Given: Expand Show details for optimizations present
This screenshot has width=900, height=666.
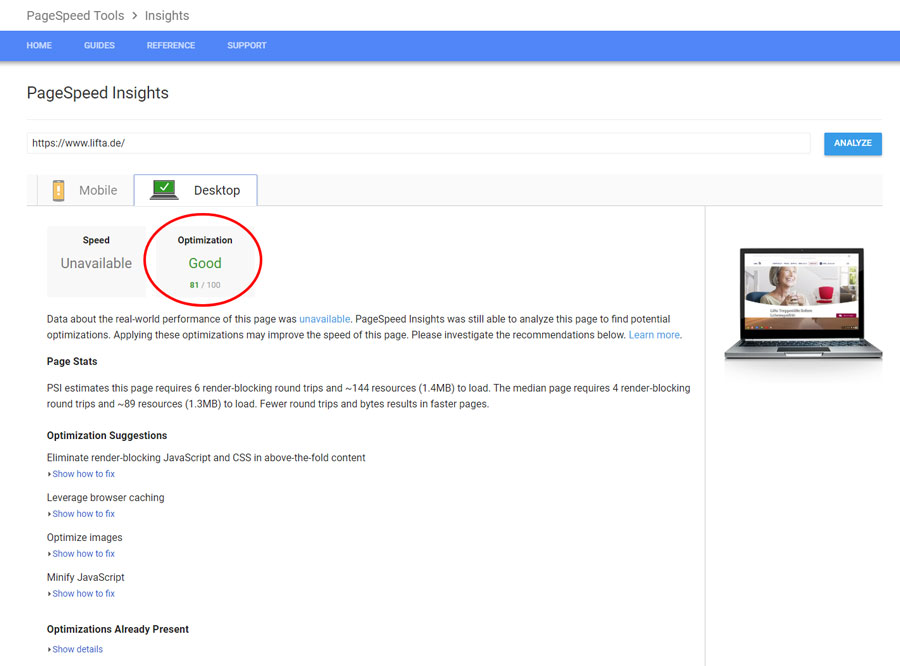Looking at the screenshot, I should [x=77, y=649].
